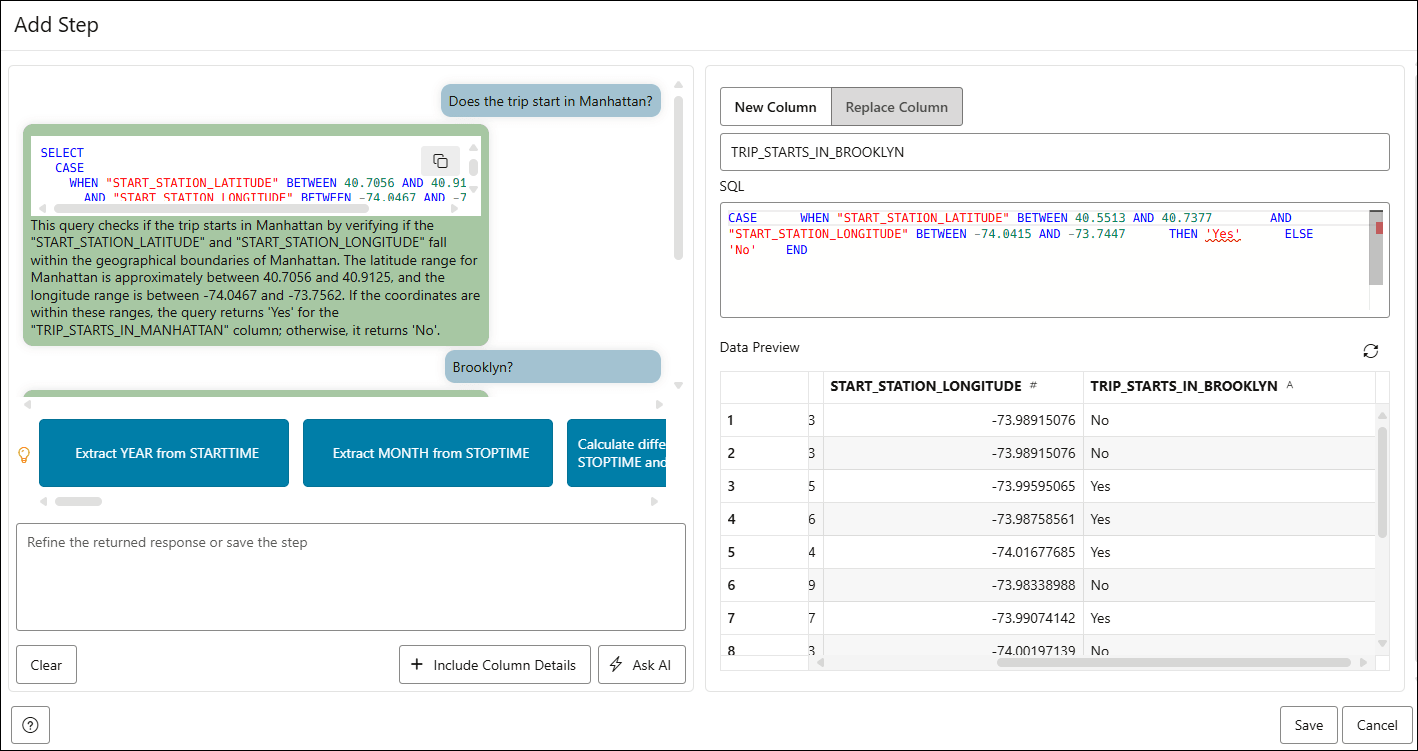This screenshot has height=751, width=1418.
Task: Click the refine response text area
Action: [x=350, y=577]
